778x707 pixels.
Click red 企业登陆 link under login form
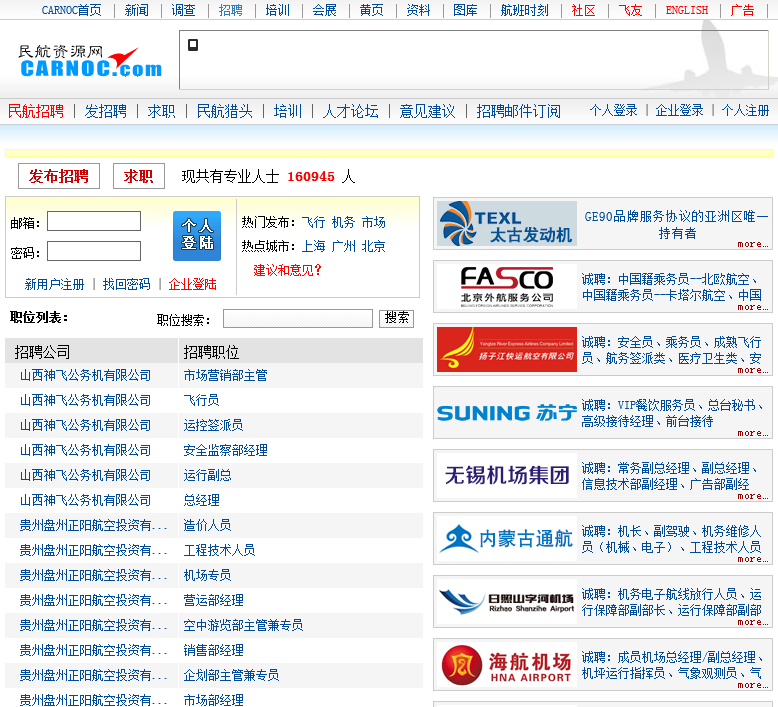[193, 284]
